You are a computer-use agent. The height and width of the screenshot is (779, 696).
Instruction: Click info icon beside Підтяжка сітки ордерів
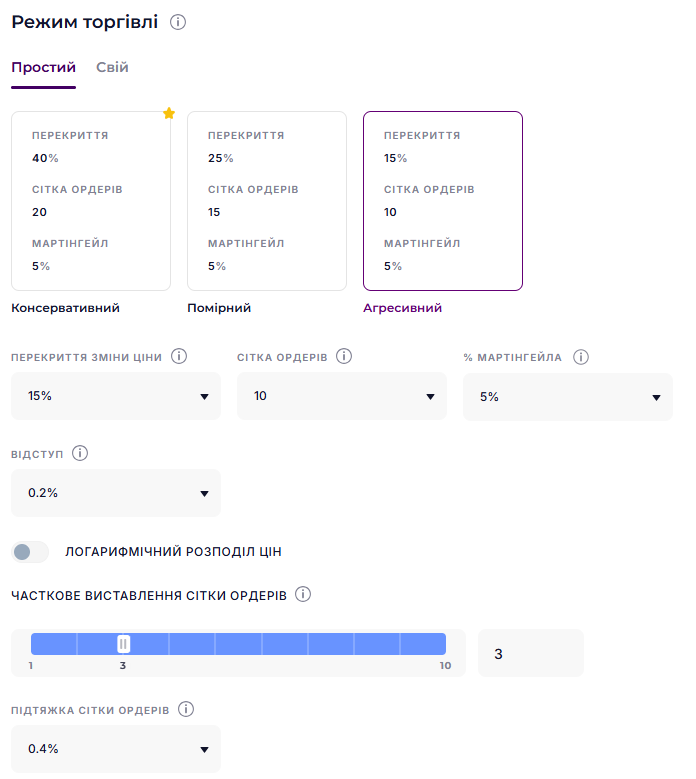pos(186,709)
